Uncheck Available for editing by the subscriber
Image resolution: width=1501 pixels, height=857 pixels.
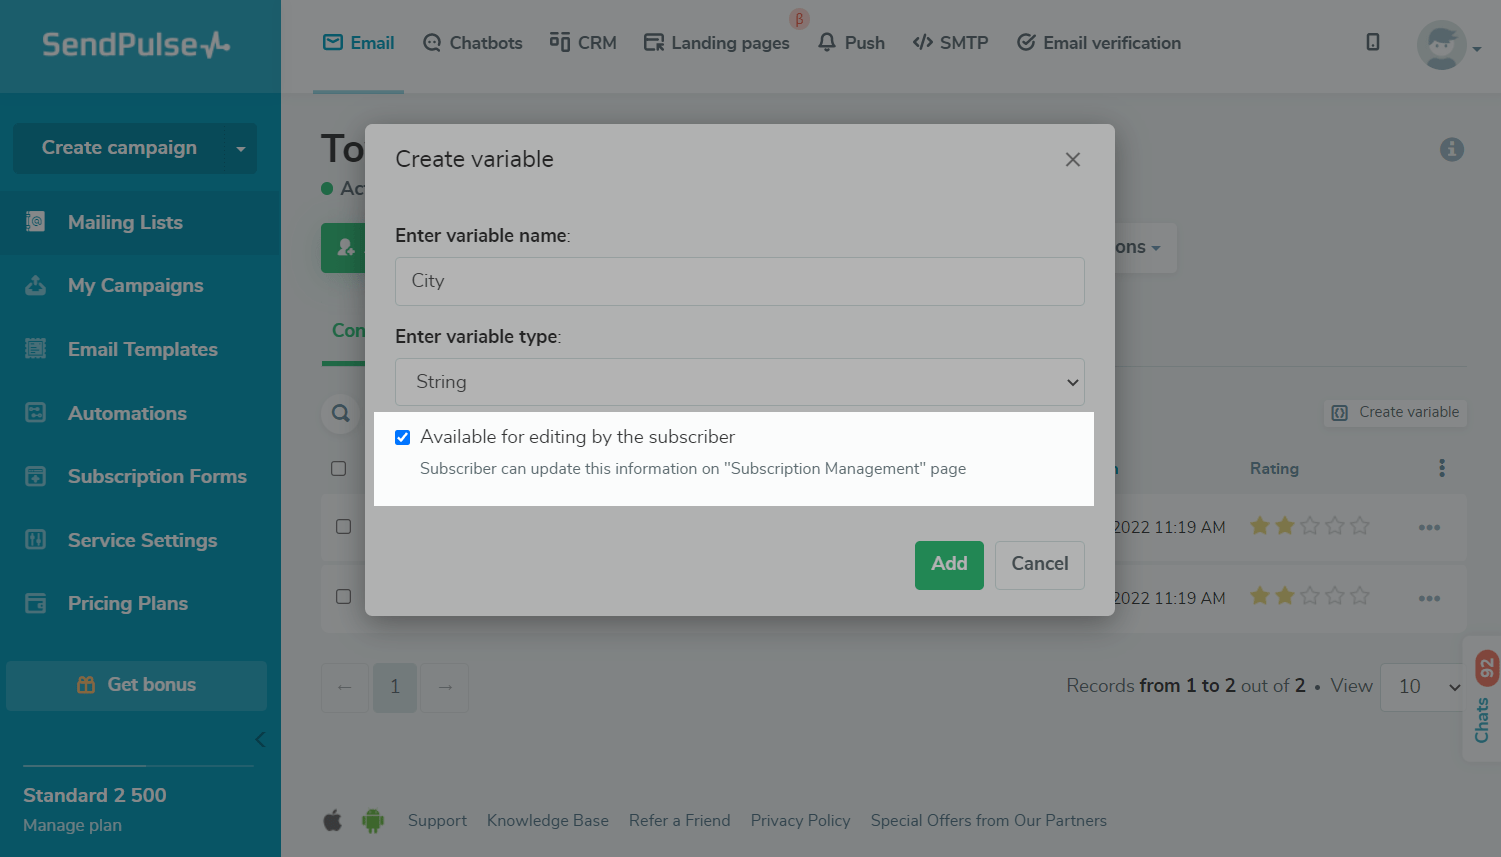pyautogui.click(x=403, y=437)
